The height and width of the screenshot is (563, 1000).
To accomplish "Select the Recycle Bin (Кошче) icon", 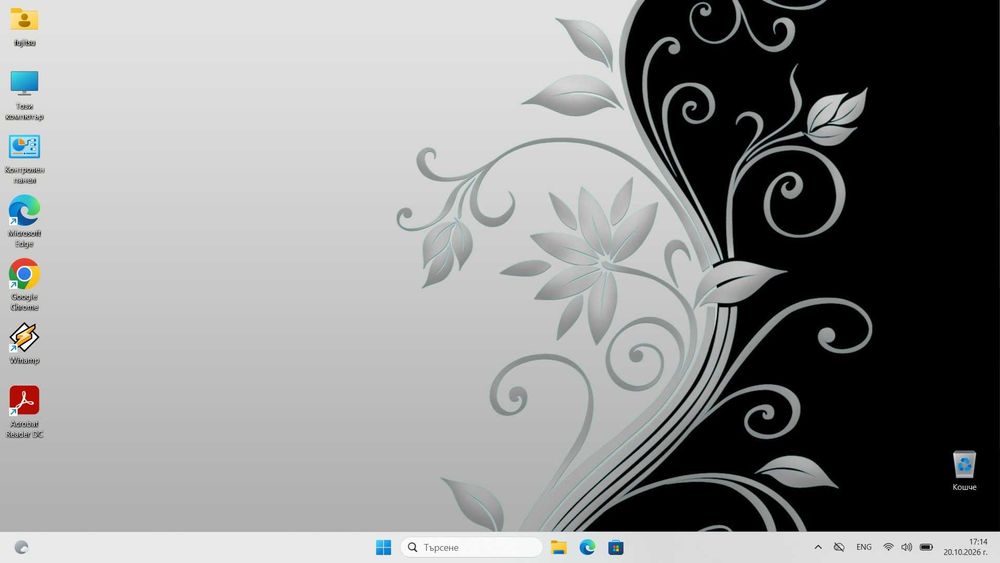I will [x=964, y=471].
